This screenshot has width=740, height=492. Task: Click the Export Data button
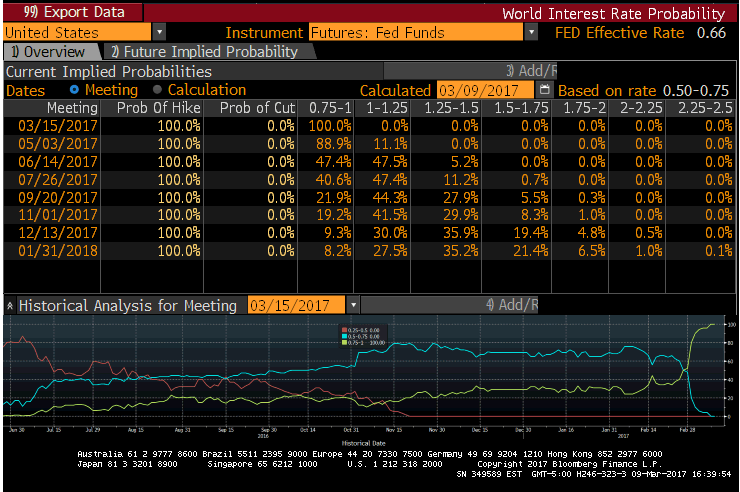[72, 12]
